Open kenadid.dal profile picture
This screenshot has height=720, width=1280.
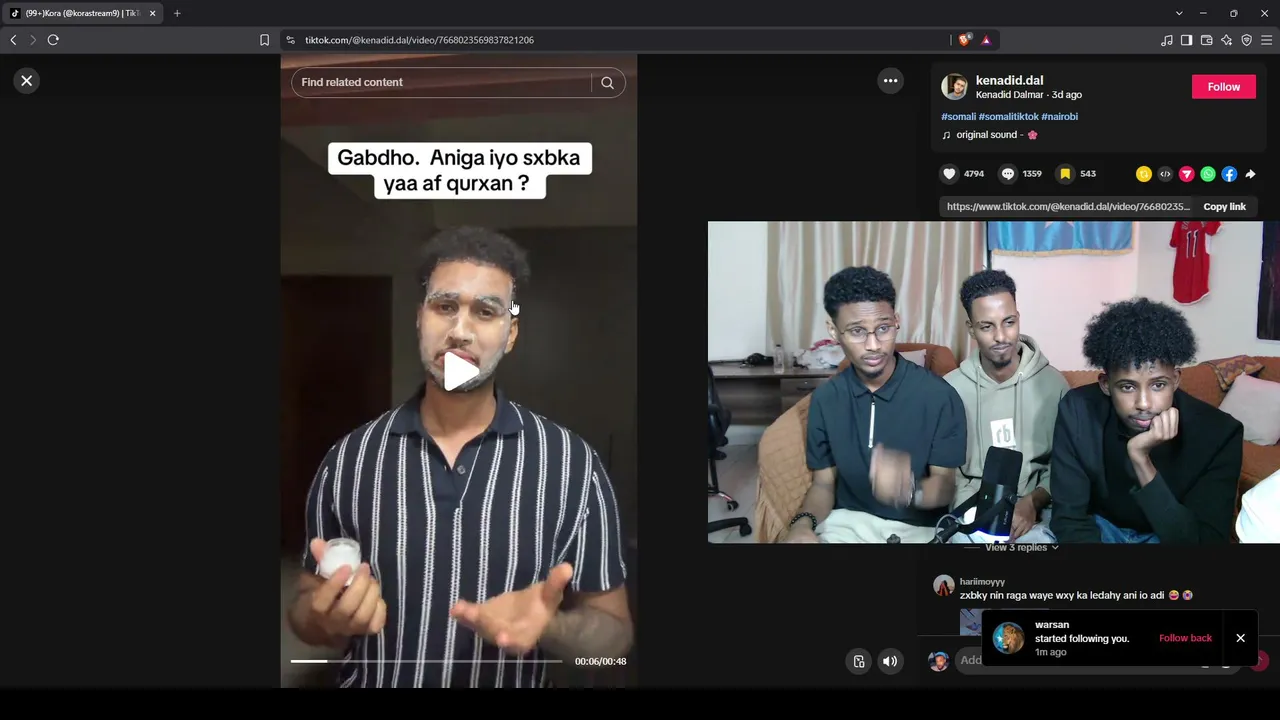pyautogui.click(x=954, y=87)
